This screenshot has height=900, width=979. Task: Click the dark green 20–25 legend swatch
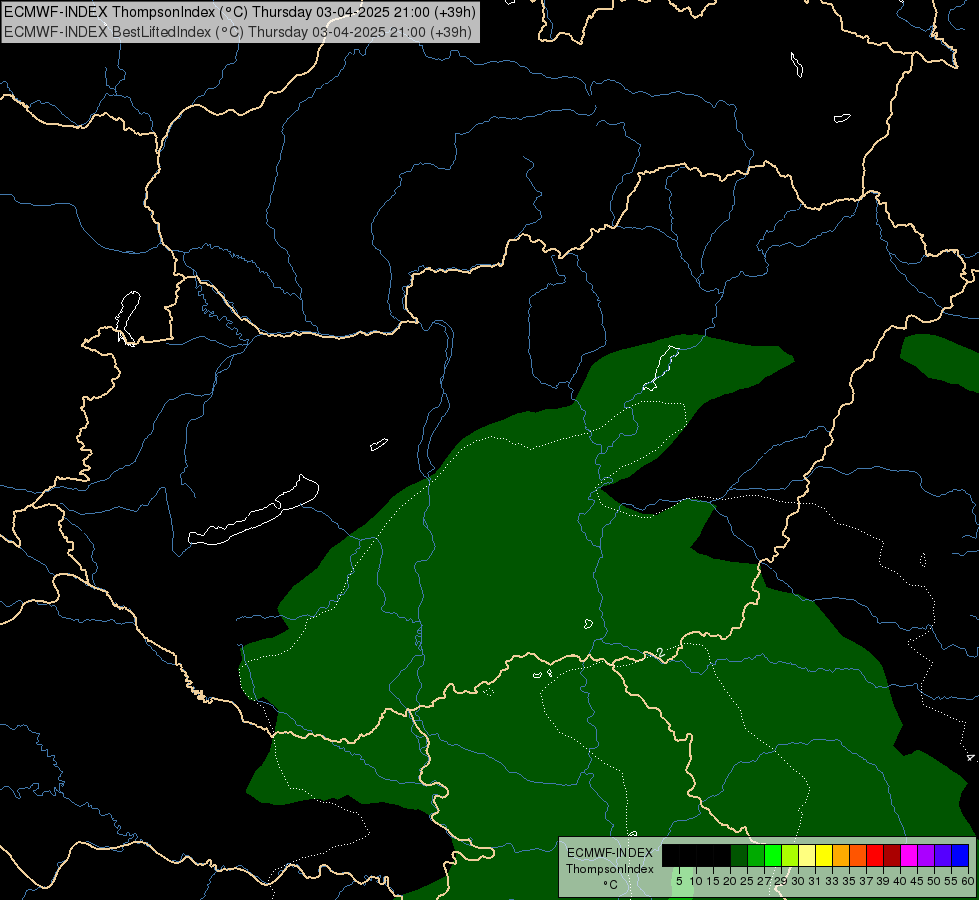739,855
